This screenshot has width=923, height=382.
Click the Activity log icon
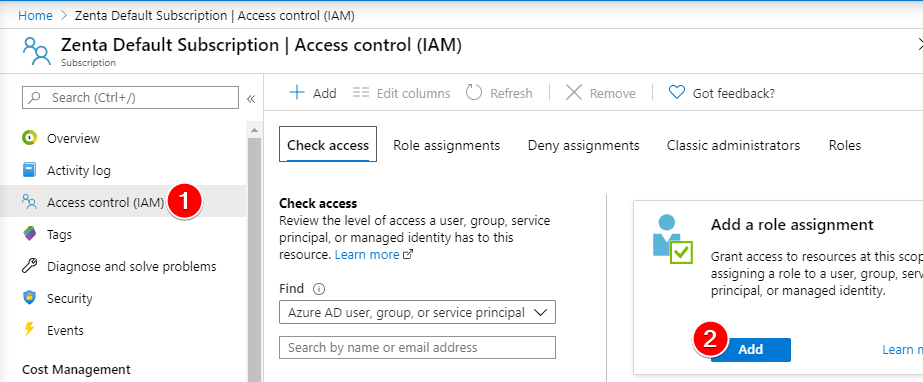coord(29,170)
